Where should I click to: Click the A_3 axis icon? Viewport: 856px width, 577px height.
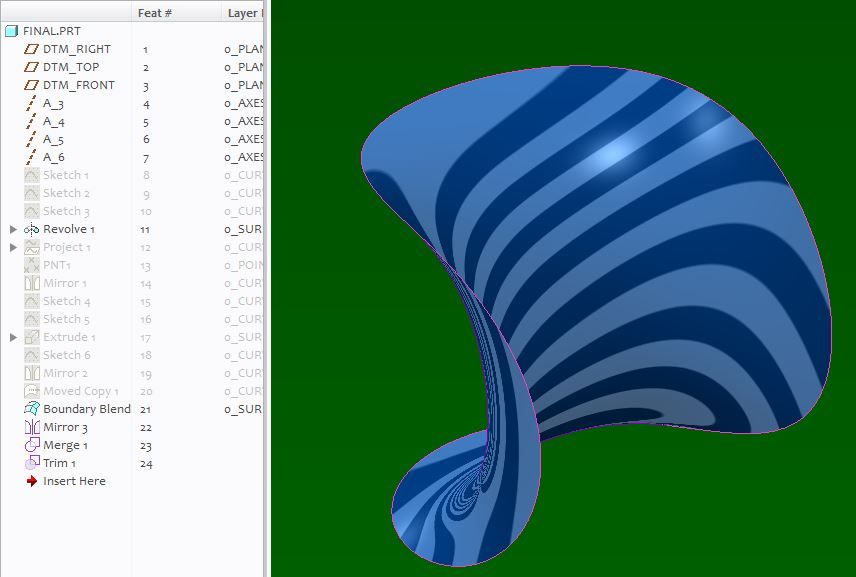pyautogui.click(x=32, y=103)
